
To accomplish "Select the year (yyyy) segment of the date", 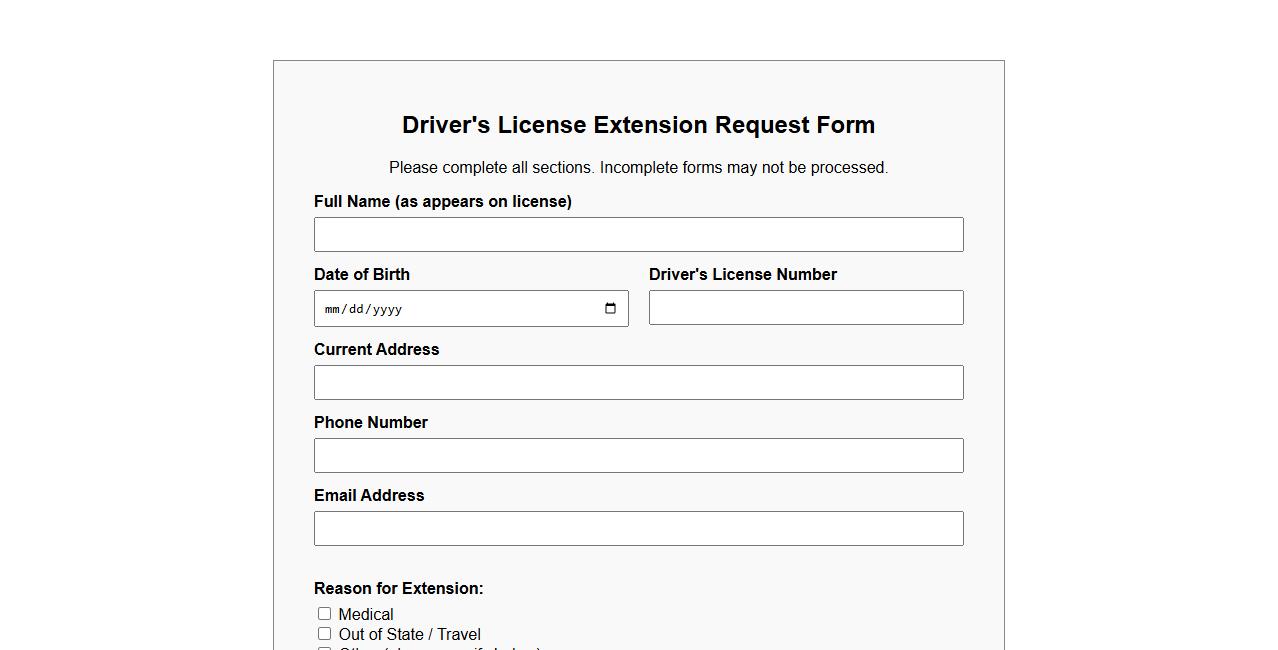I will [x=389, y=309].
